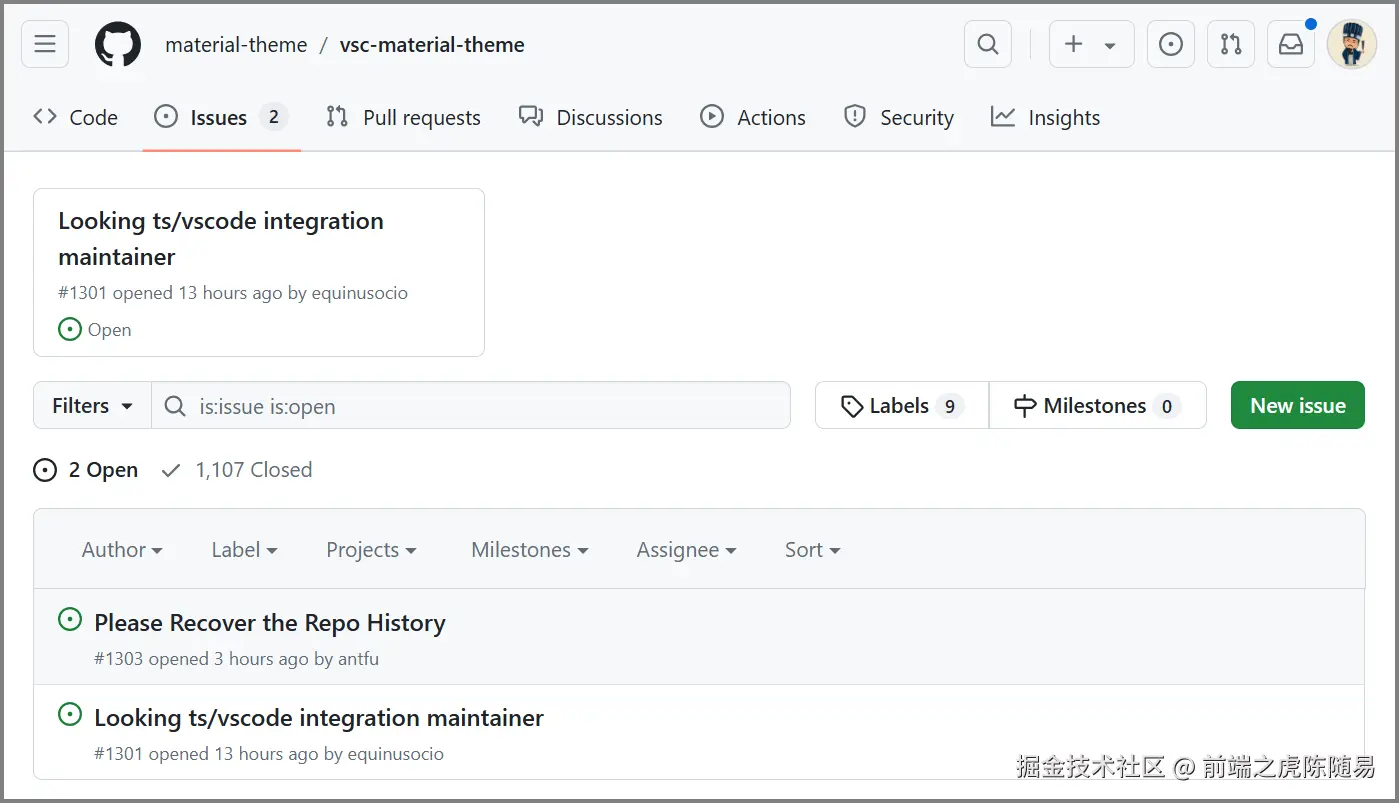Open the hamburger navigation menu
Image resolution: width=1399 pixels, height=803 pixels.
click(x=45, y=45)
